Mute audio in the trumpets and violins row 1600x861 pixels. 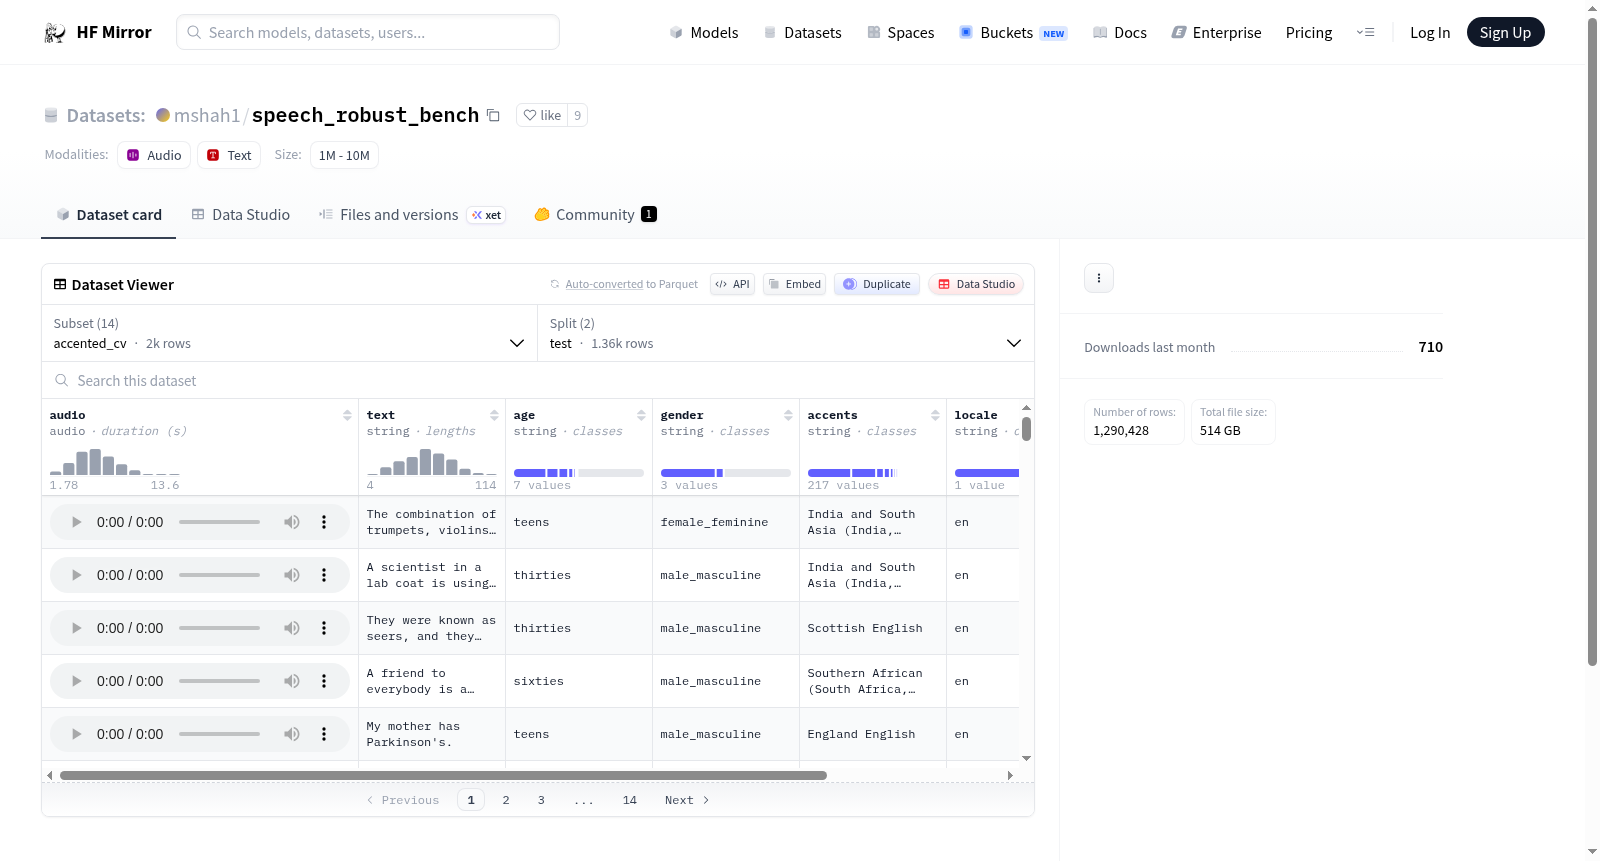point(291,522)
